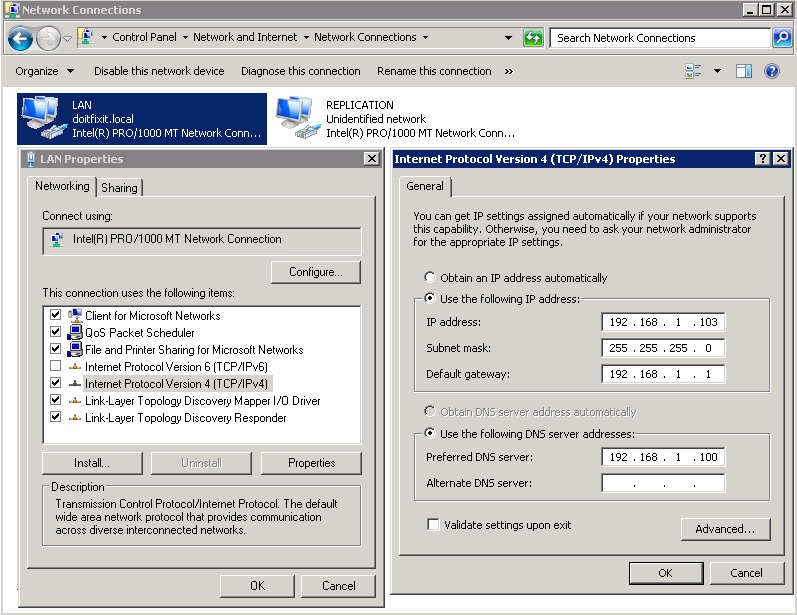Image resolution: width=797 pixels, height=615 pixels.
Task: Click the green Refresh icon
Action: click(533, 38)
